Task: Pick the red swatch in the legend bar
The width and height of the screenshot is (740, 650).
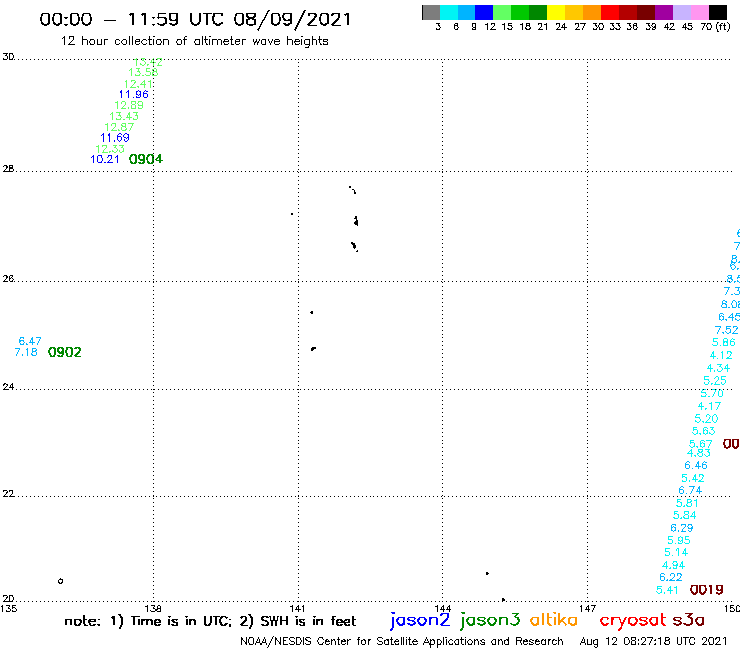Action: tap(610, 12)
